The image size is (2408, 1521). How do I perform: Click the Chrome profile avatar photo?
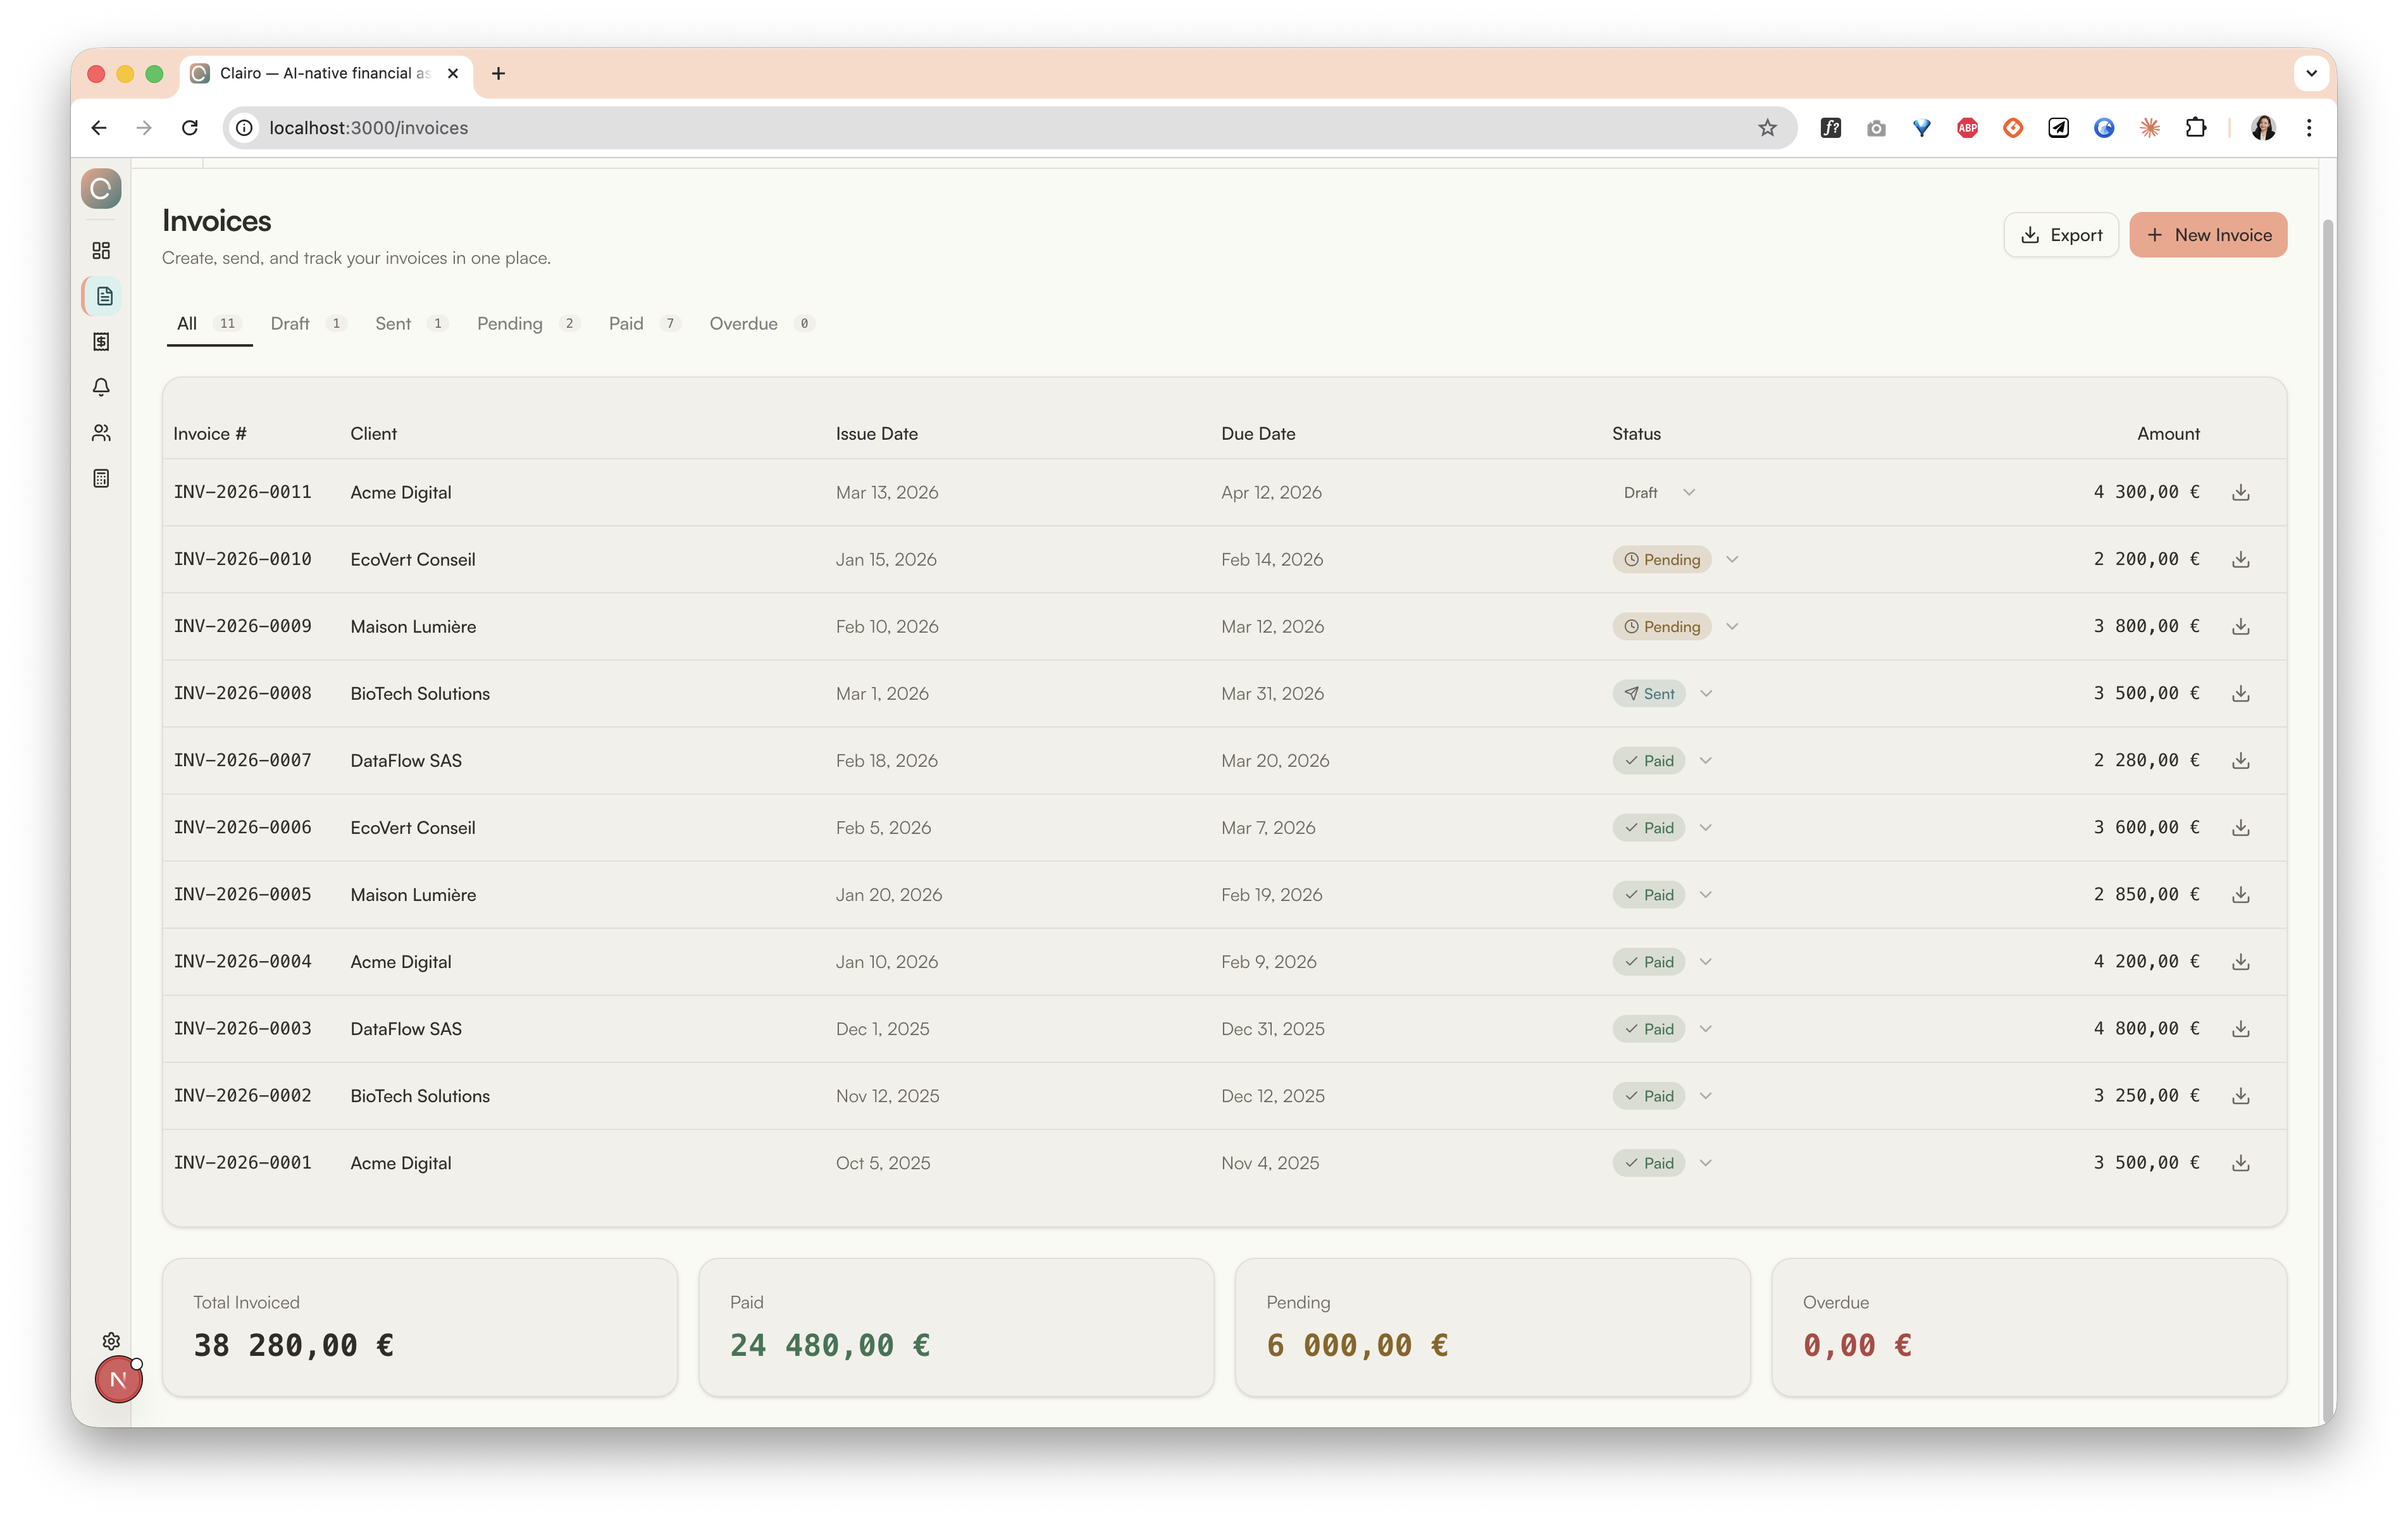(x=2263, y=128)
